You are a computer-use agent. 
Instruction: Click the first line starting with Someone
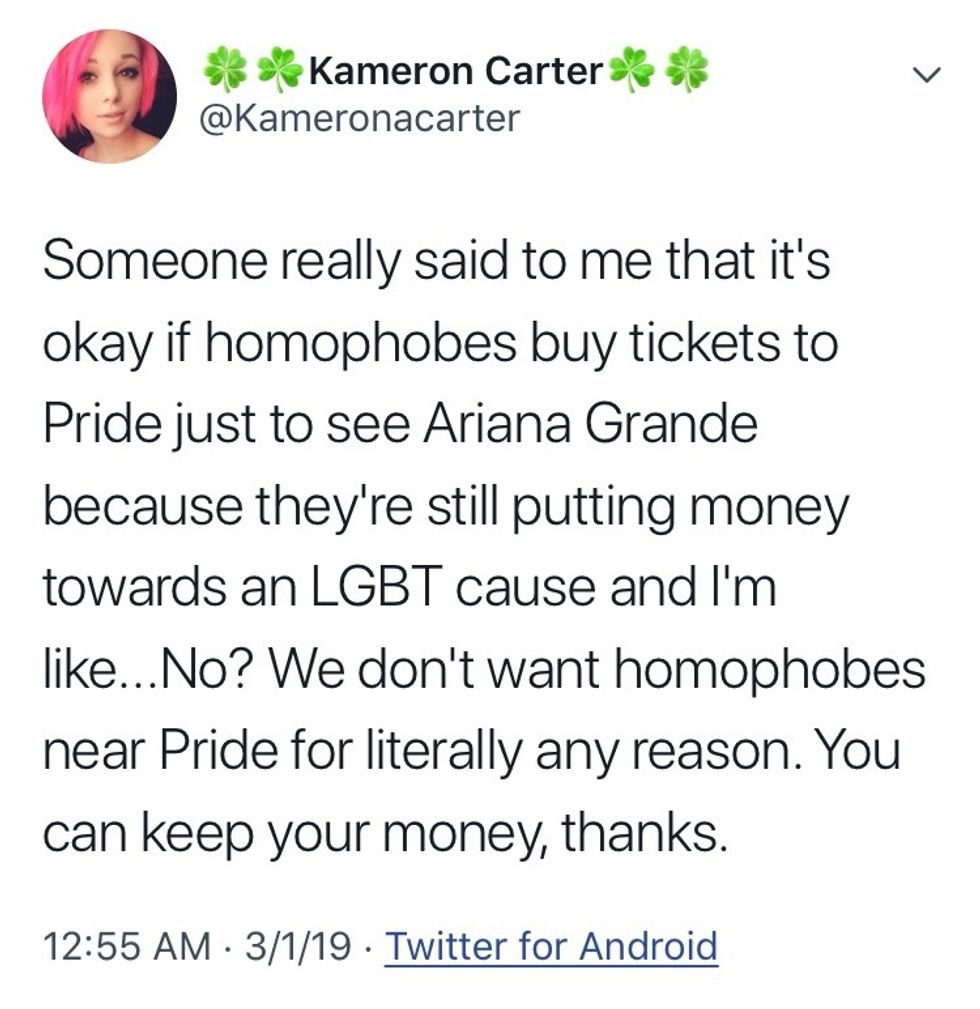coord(436,264)
